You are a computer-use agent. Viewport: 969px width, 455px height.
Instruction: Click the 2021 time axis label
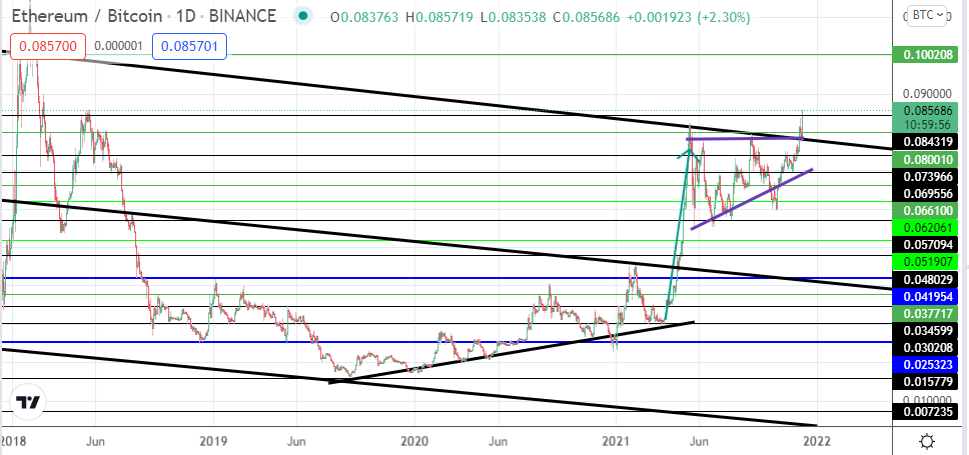[616, 441]
